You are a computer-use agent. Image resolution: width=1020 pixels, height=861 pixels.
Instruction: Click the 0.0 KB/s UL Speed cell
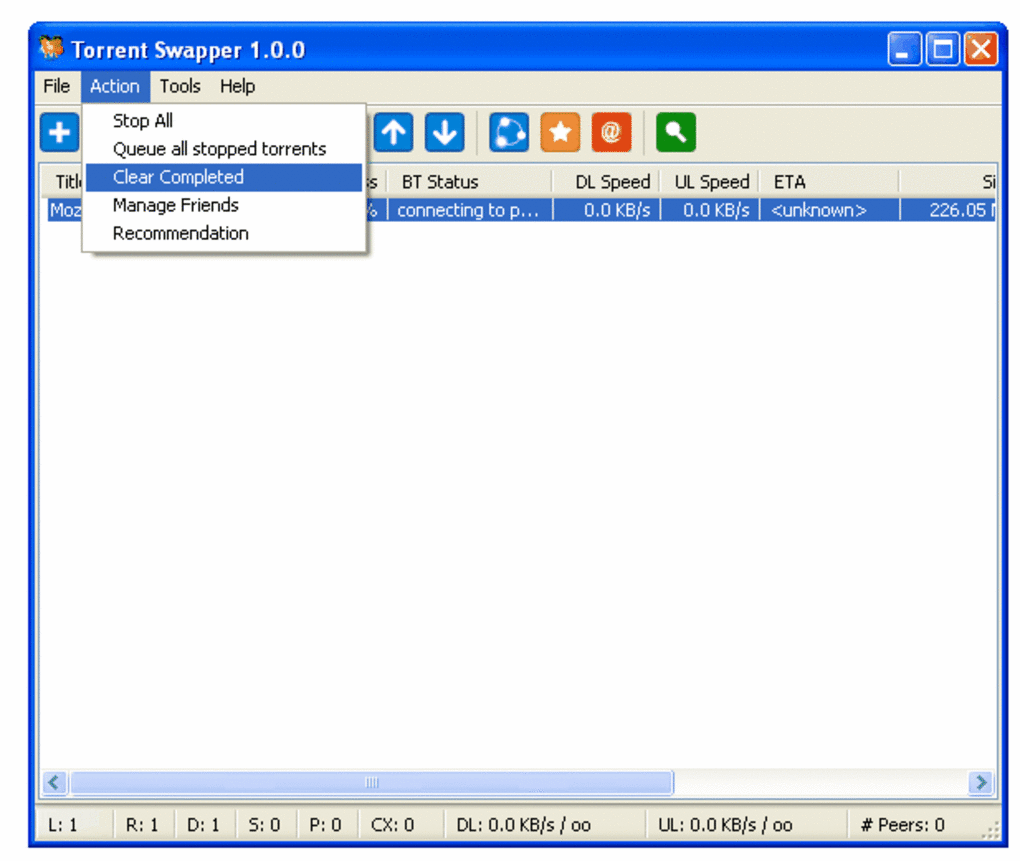[710, 210]
